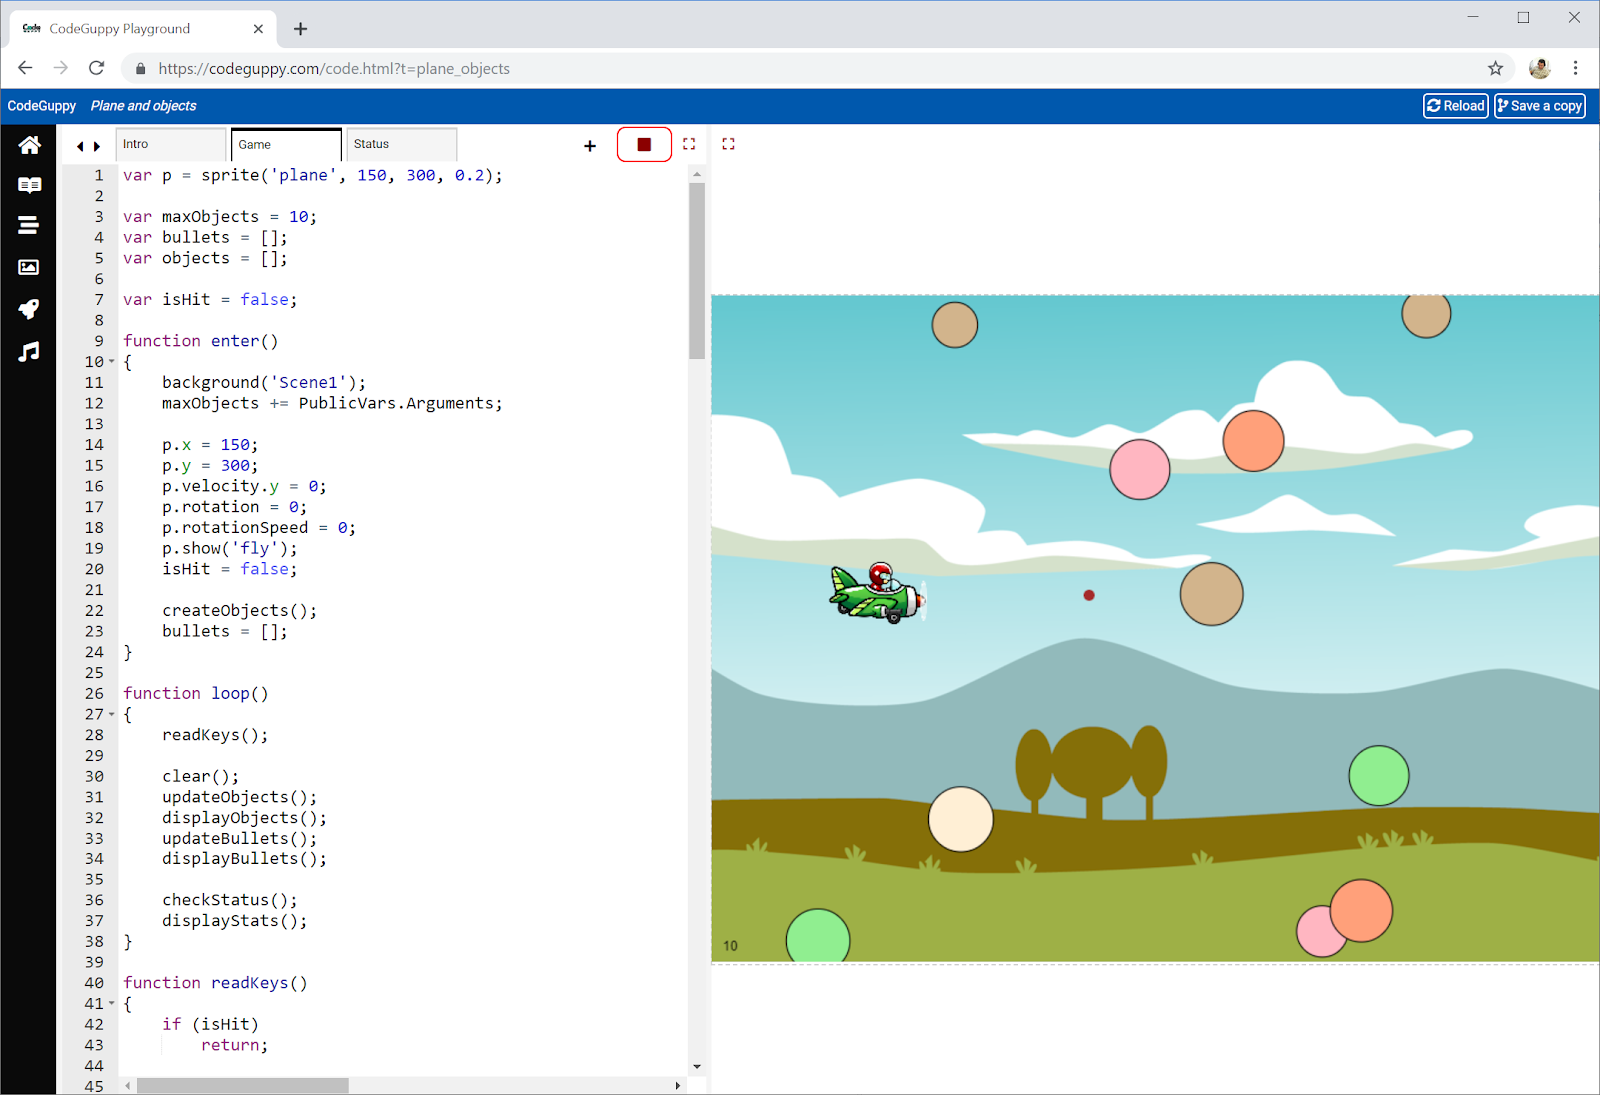
Task: Collapse the enter function code block
Action: click(x=111, y=361)
